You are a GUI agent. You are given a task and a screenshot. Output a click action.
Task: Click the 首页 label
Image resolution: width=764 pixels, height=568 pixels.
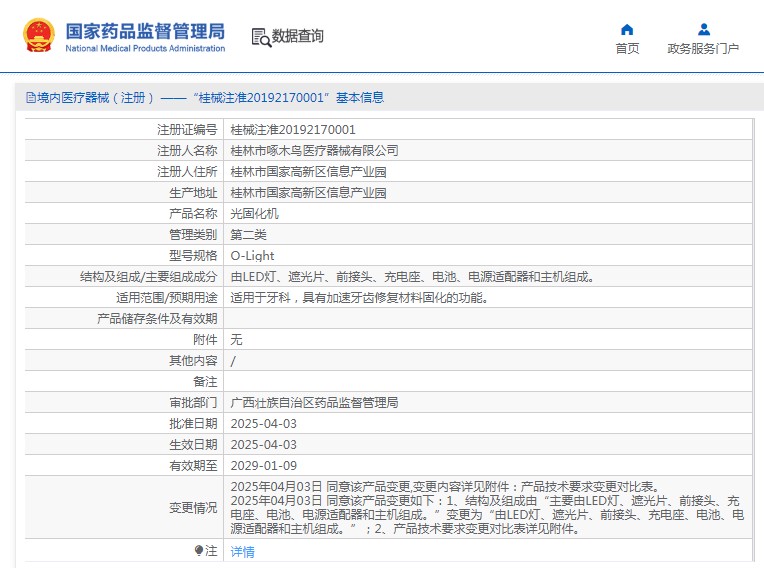tap(627, 48)
